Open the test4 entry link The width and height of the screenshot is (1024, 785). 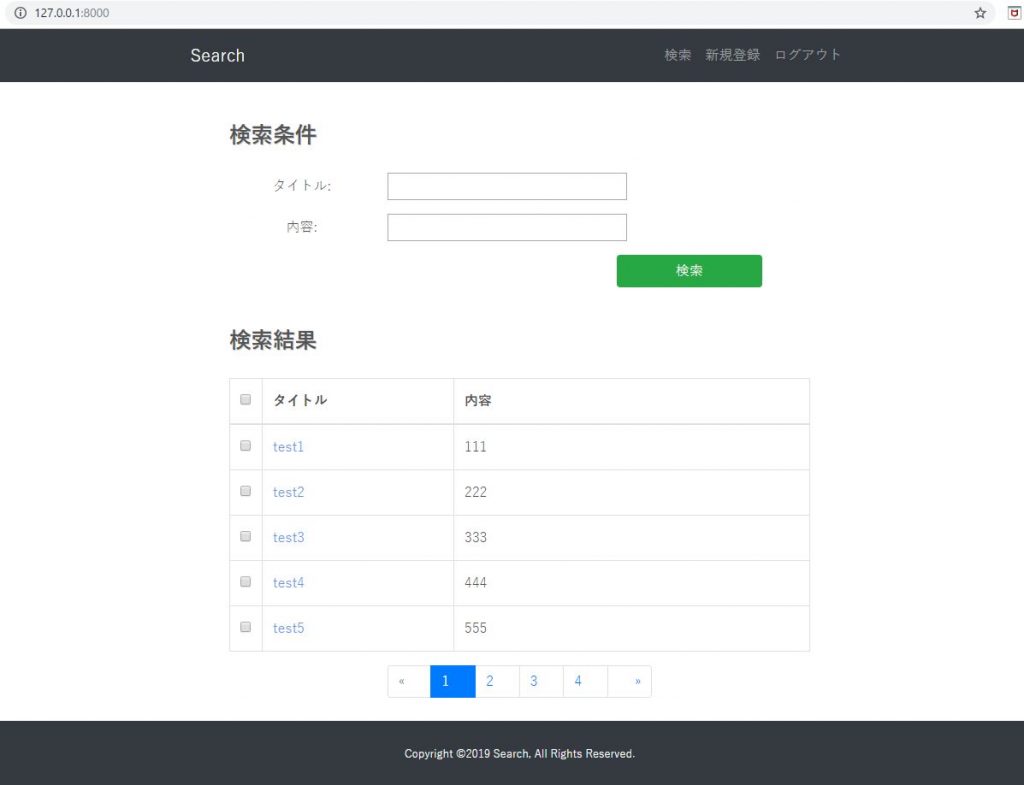tap(288, 583)
